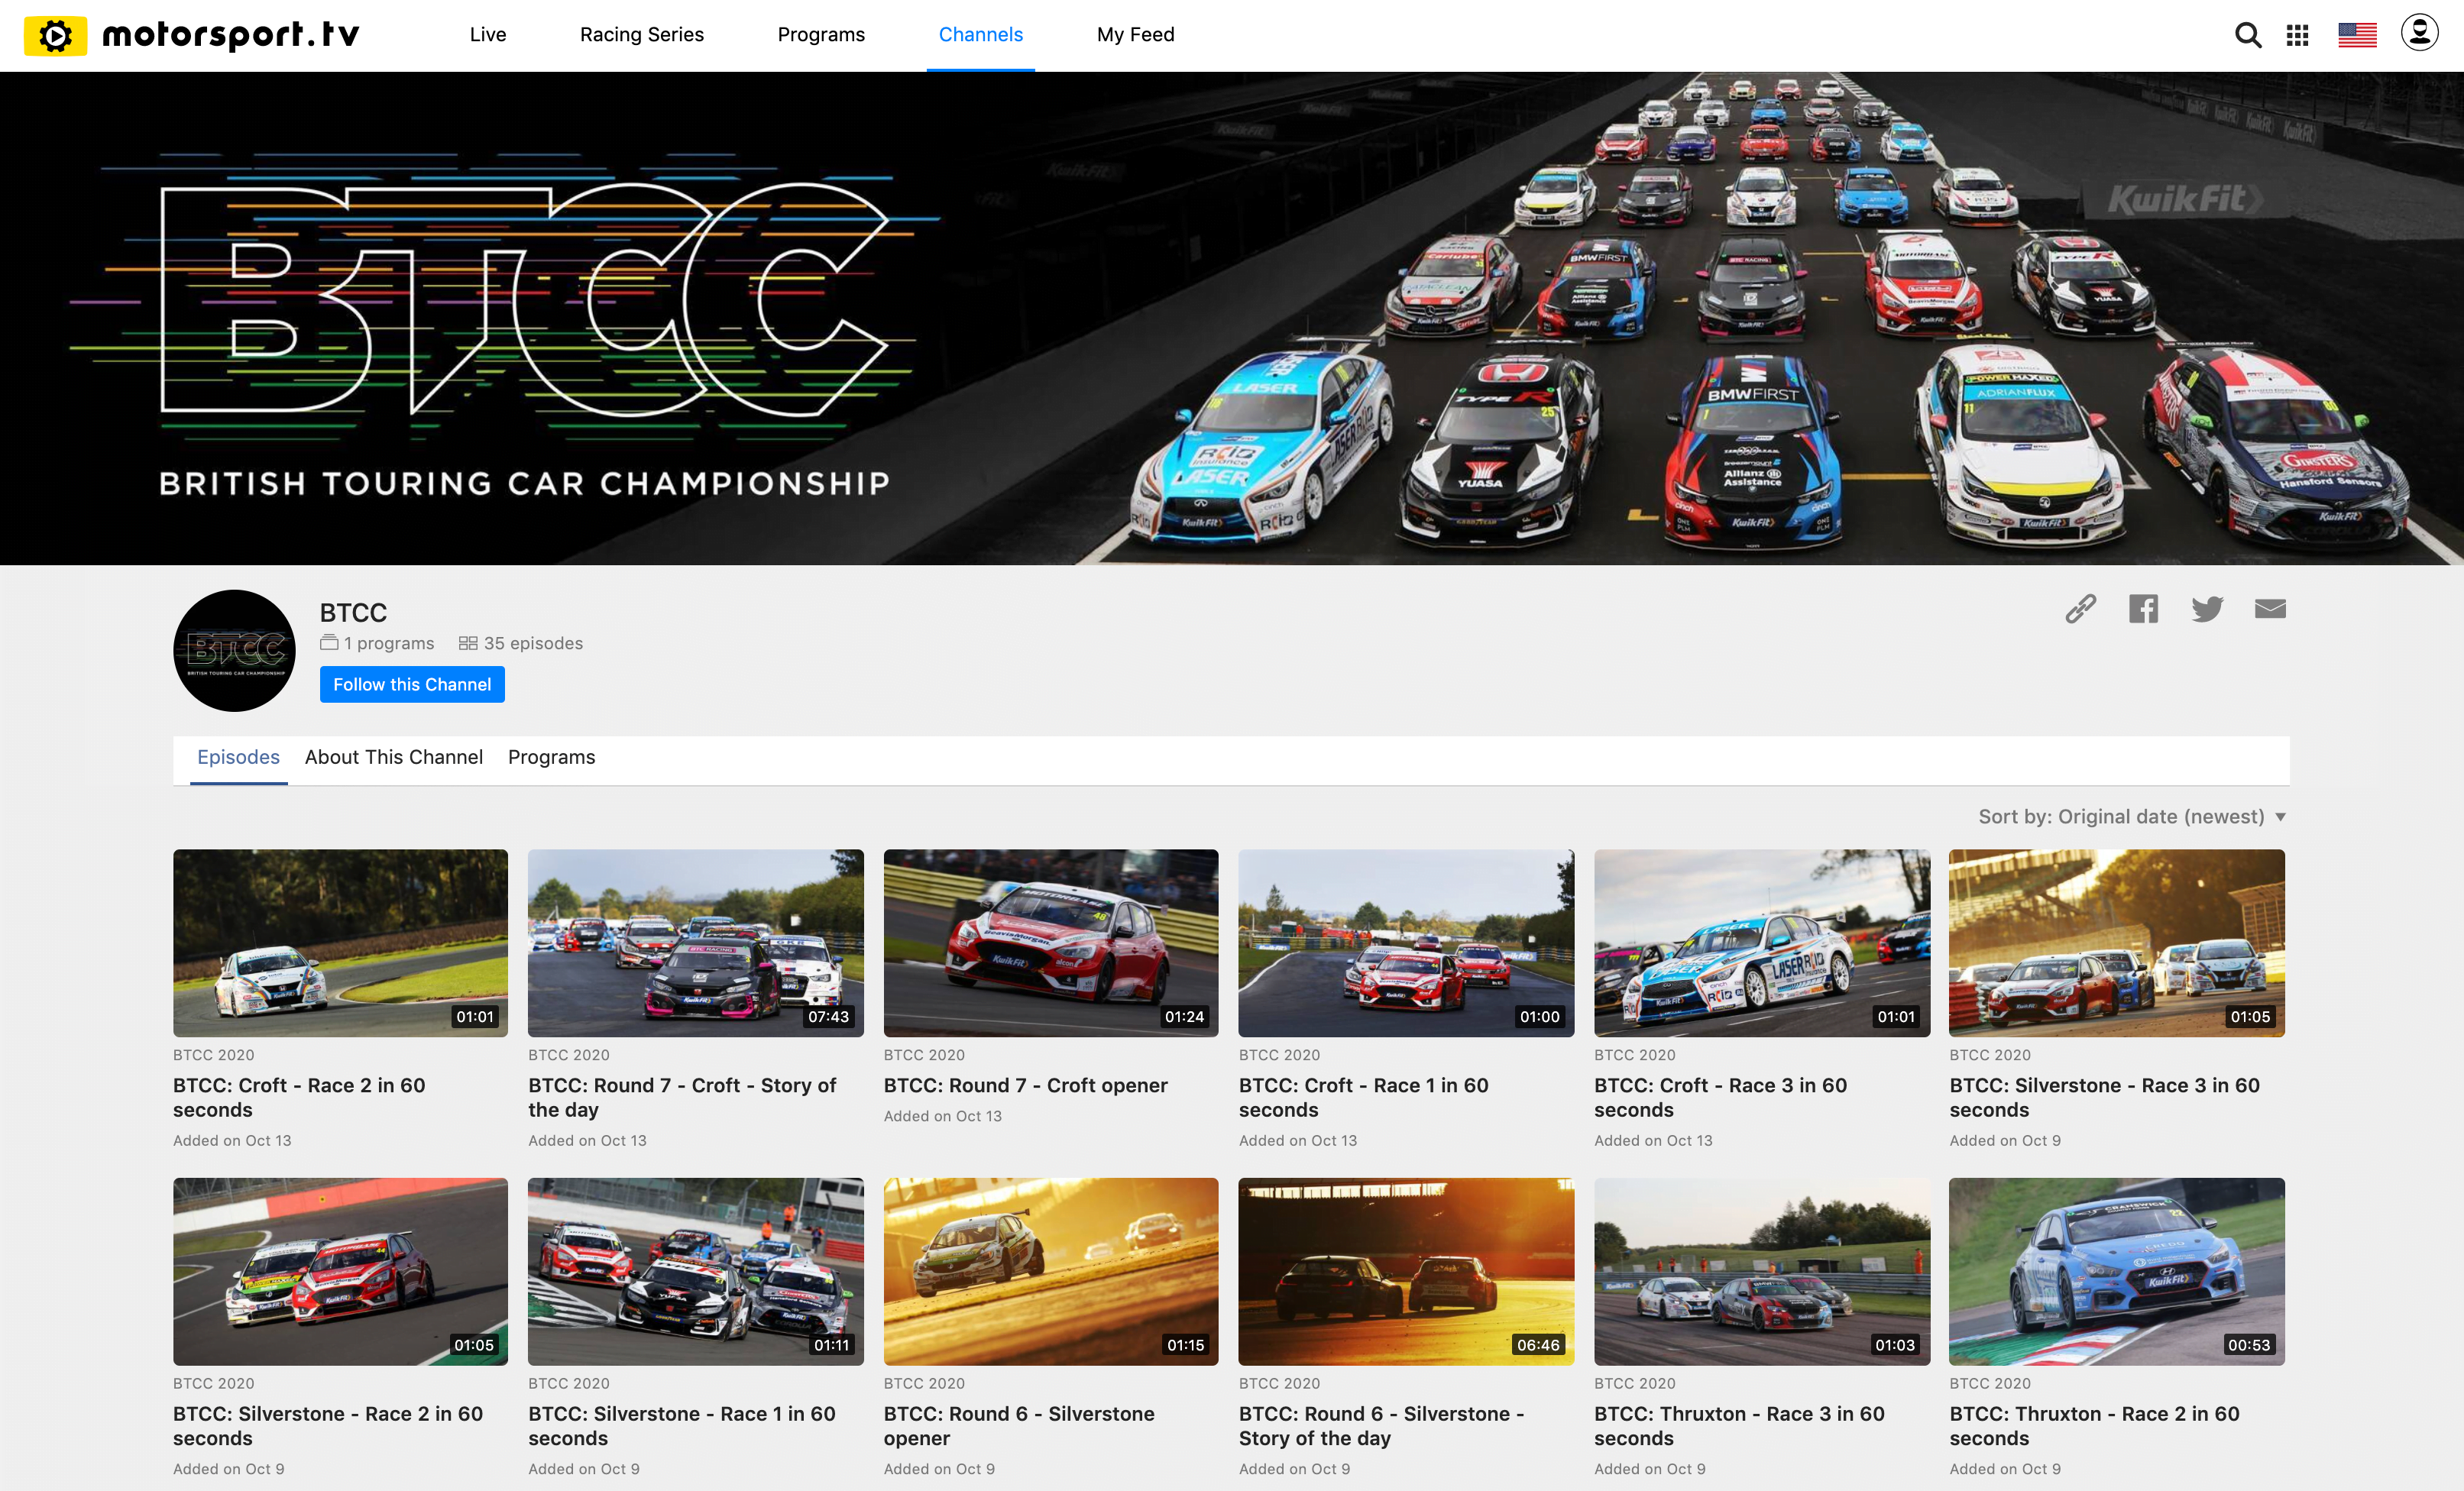Screen dimensions: 2464x1491
Task: Open the Live menu item
Action: (488, 35)
